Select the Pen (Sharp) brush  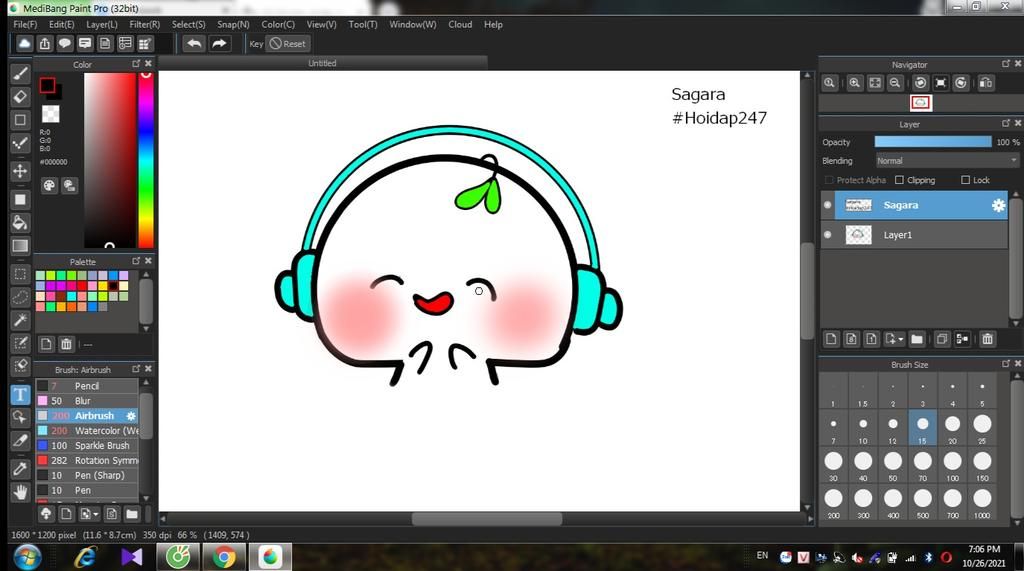coord(87,476)
